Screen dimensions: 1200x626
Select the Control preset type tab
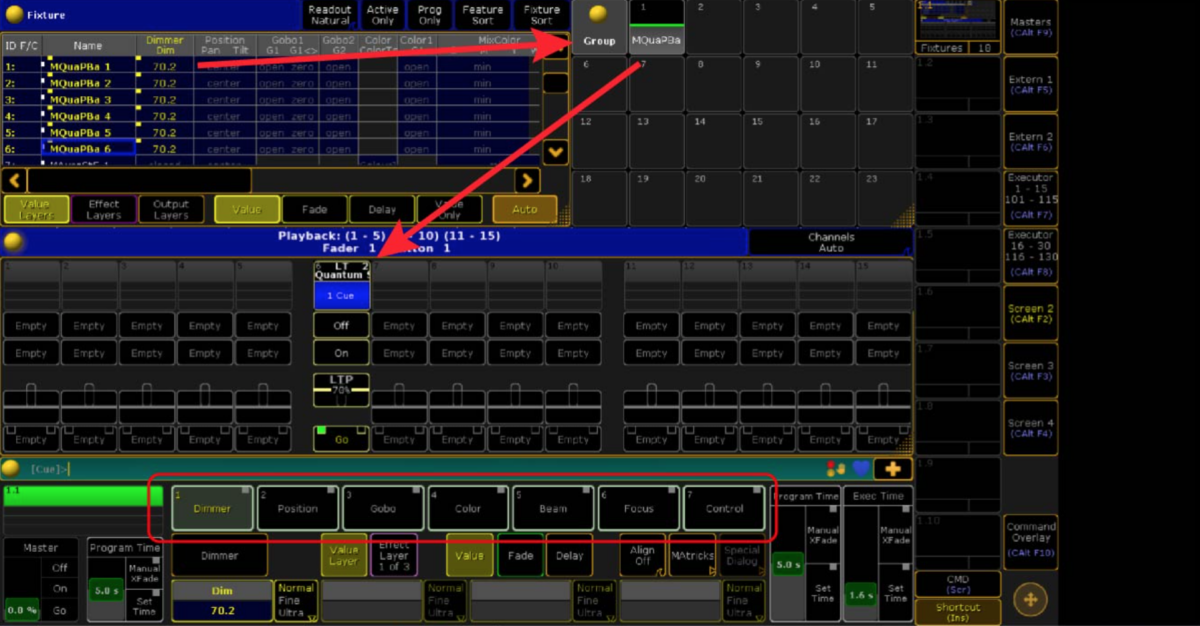pos(724,508)
